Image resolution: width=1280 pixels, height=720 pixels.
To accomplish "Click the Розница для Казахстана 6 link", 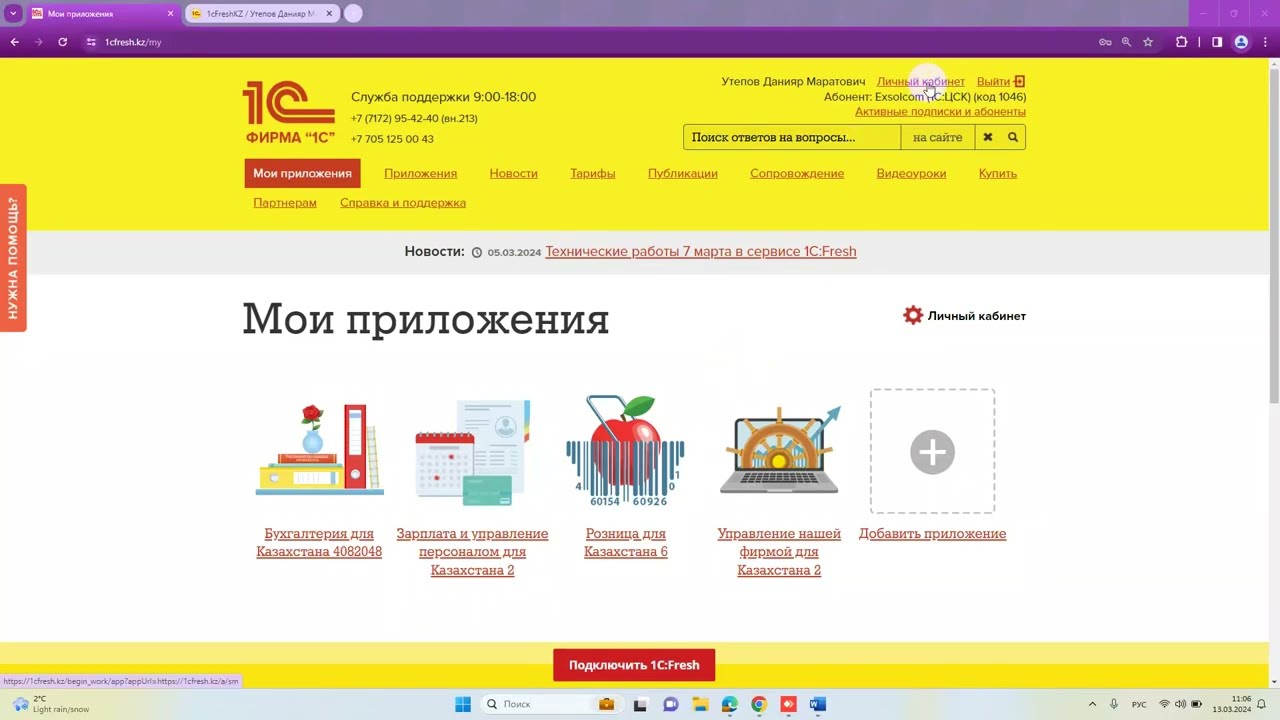I will (x=626, y=542).
